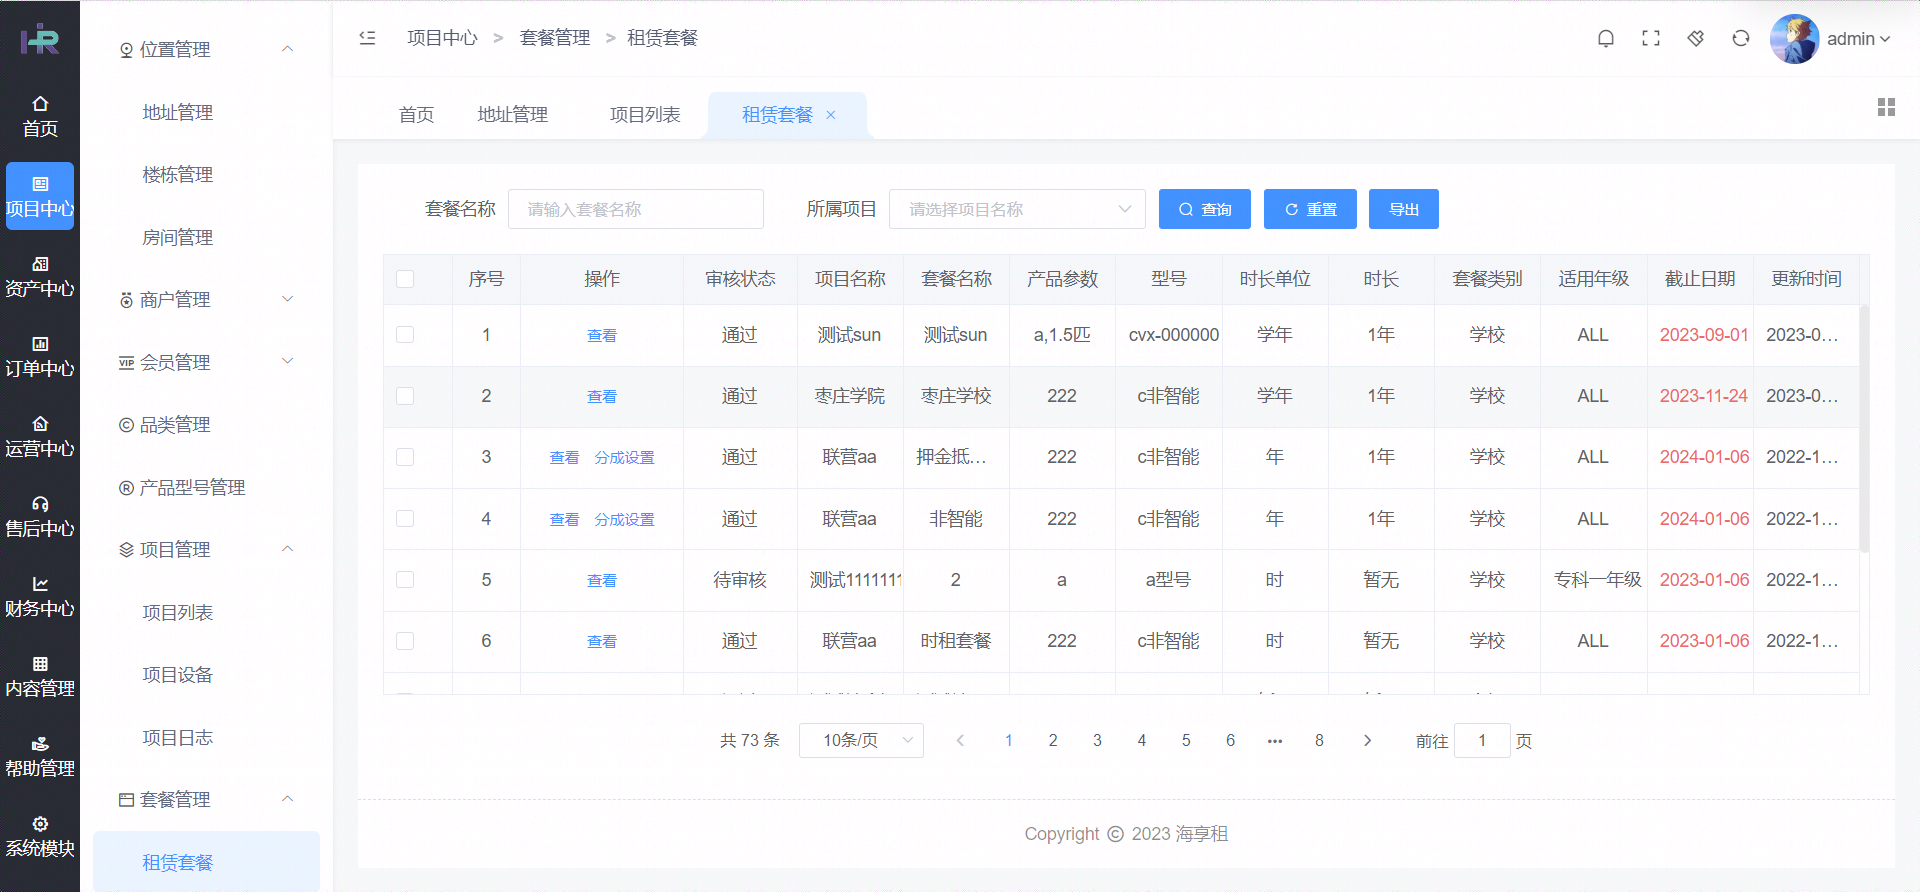The image size is (1920, 892).
Task: Check row 5 待审核 checkbox
Action: coord(405,579)
